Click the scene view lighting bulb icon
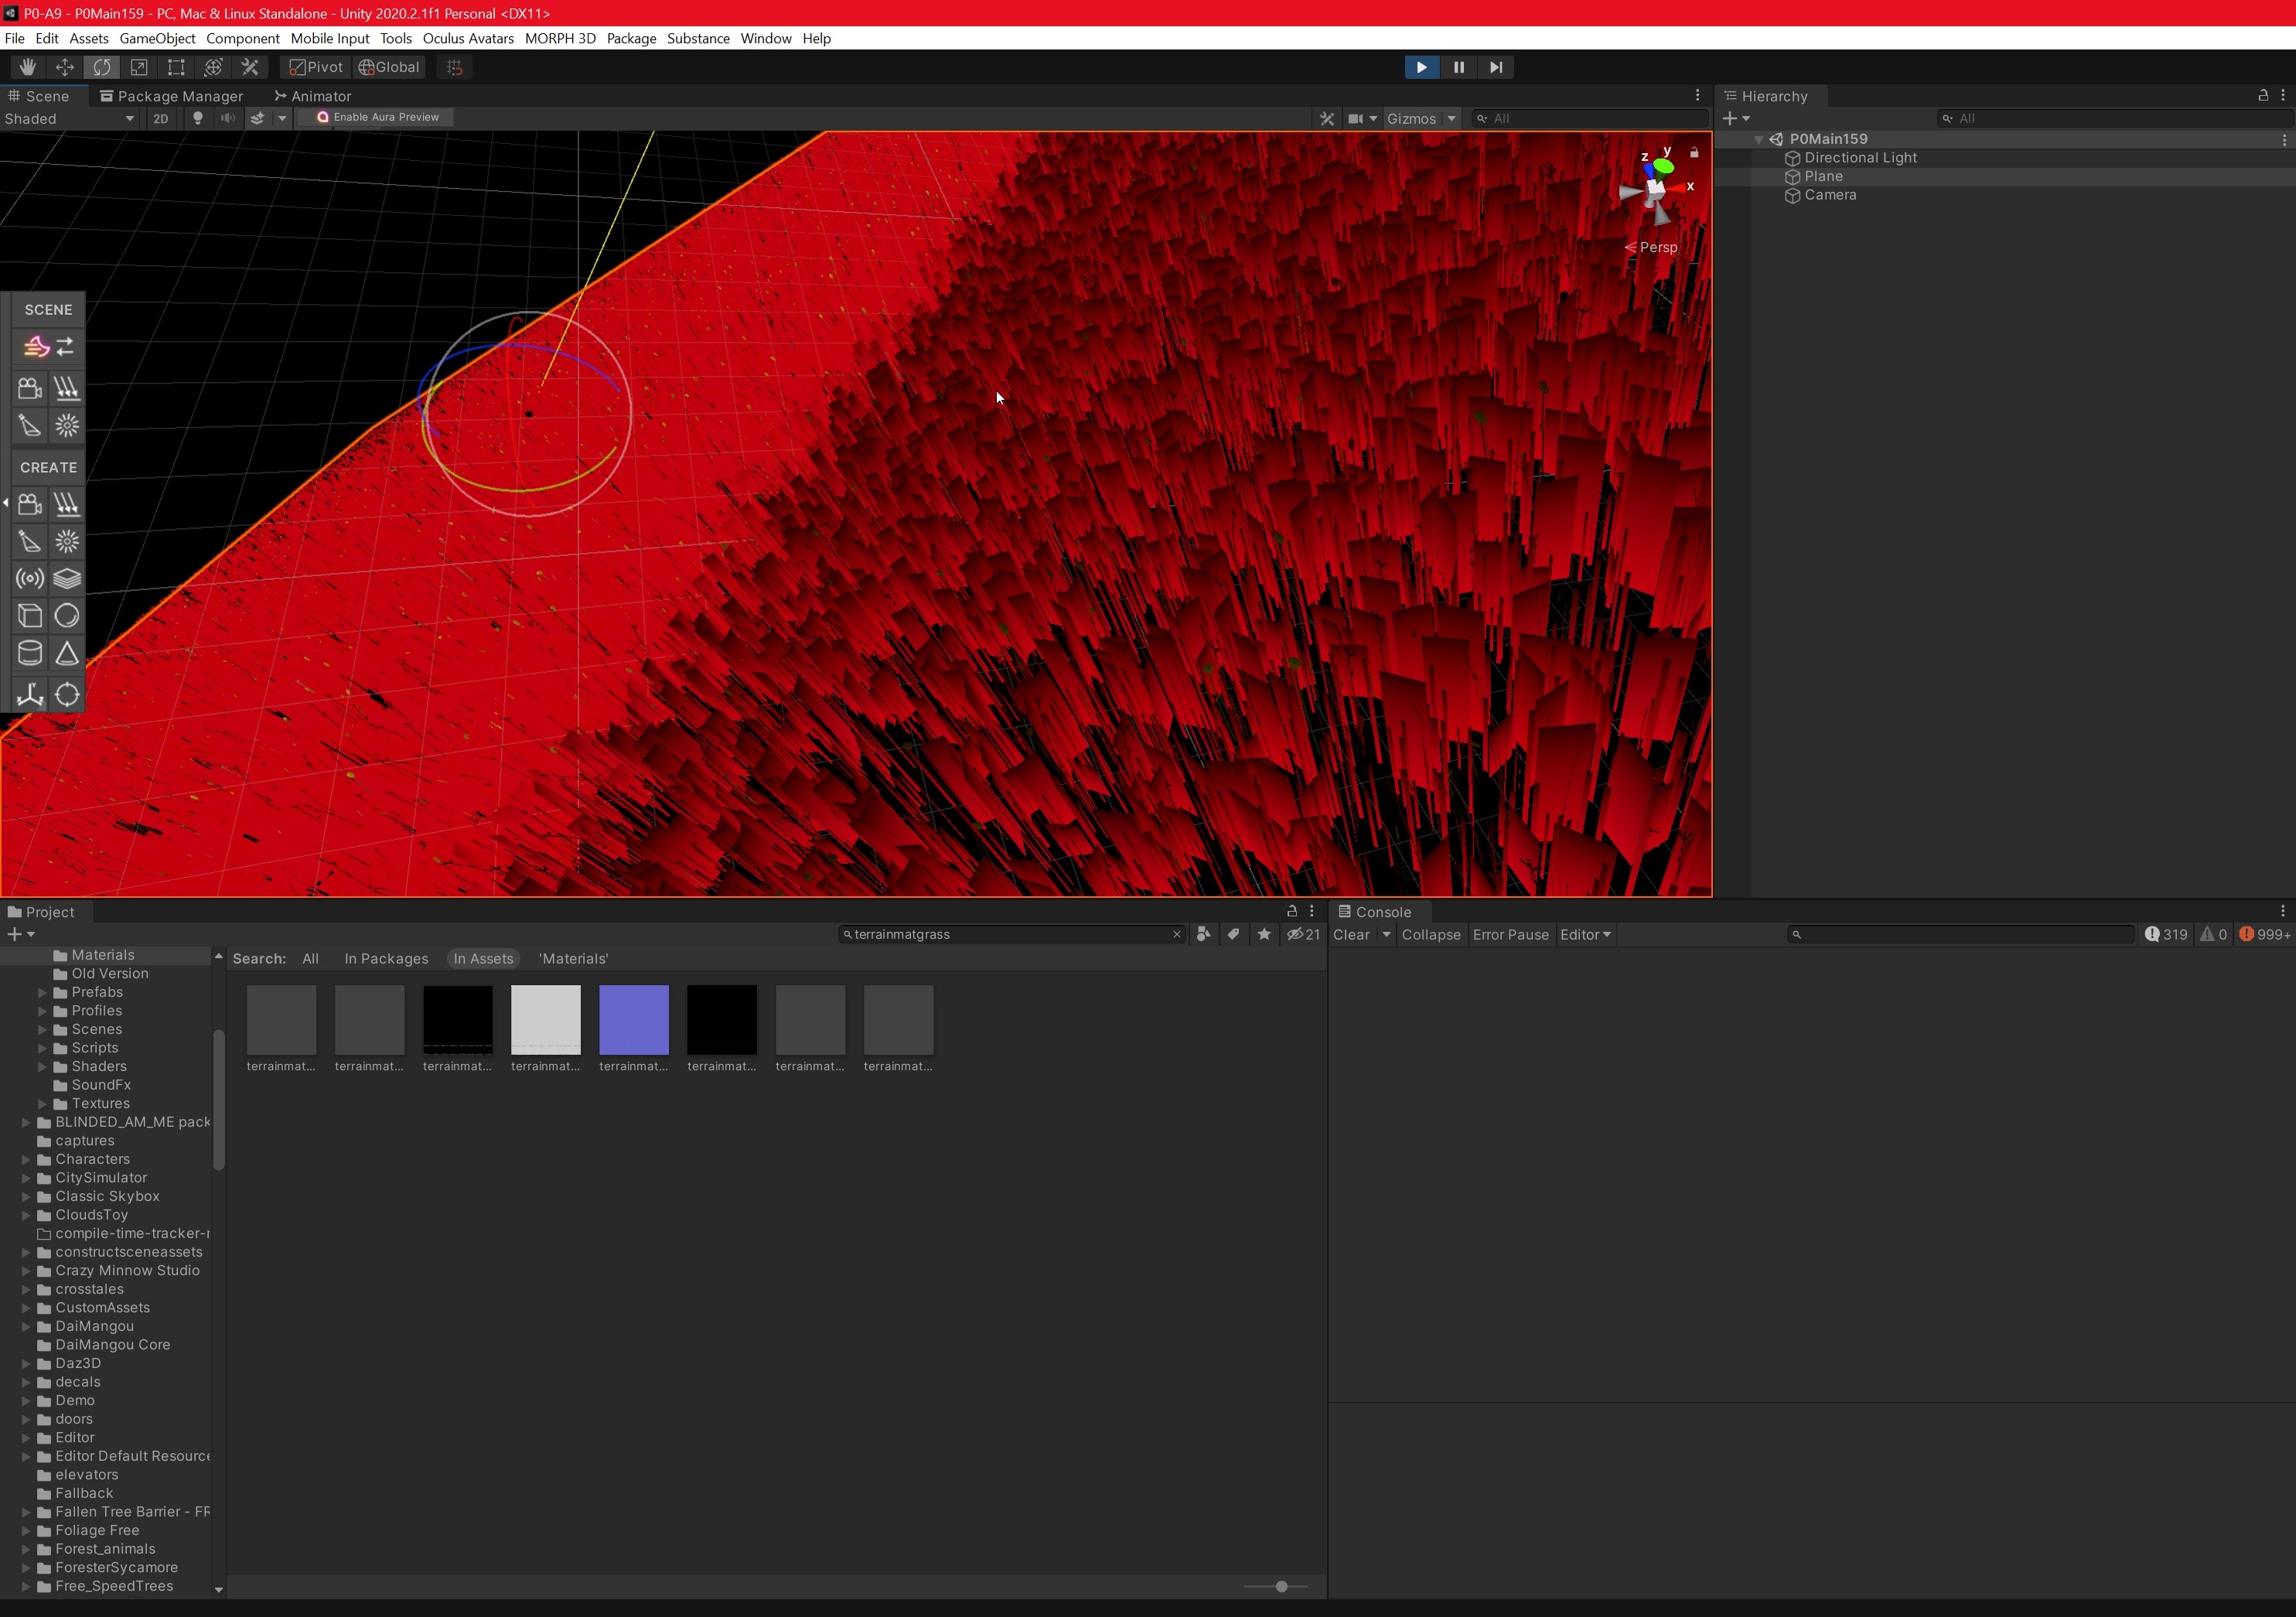 [198, 118]
